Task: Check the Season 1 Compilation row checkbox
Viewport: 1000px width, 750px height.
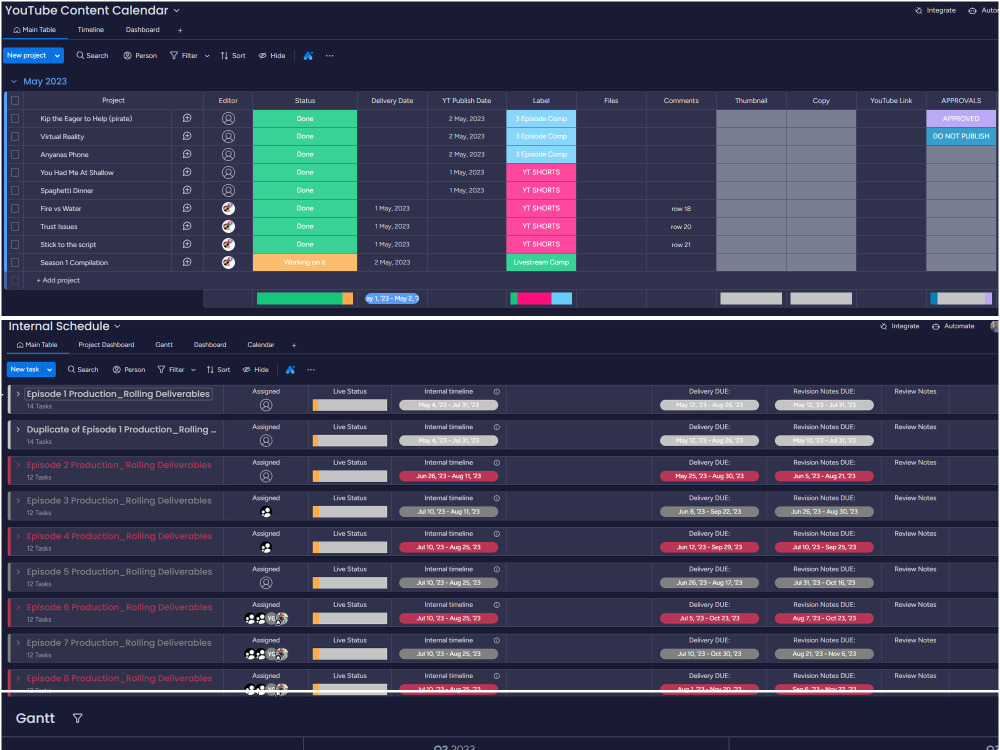Action: click(x=15, y=262)
